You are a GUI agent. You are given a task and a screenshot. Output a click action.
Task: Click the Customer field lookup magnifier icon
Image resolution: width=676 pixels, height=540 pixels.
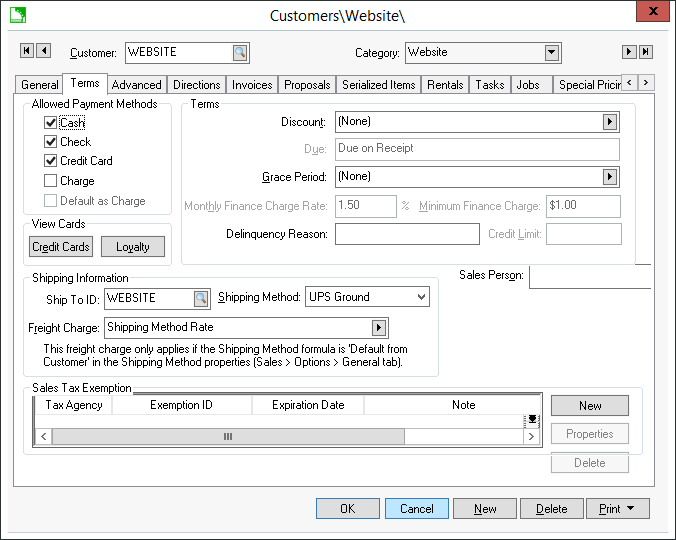pyautogui.click(x=240, y=53)
